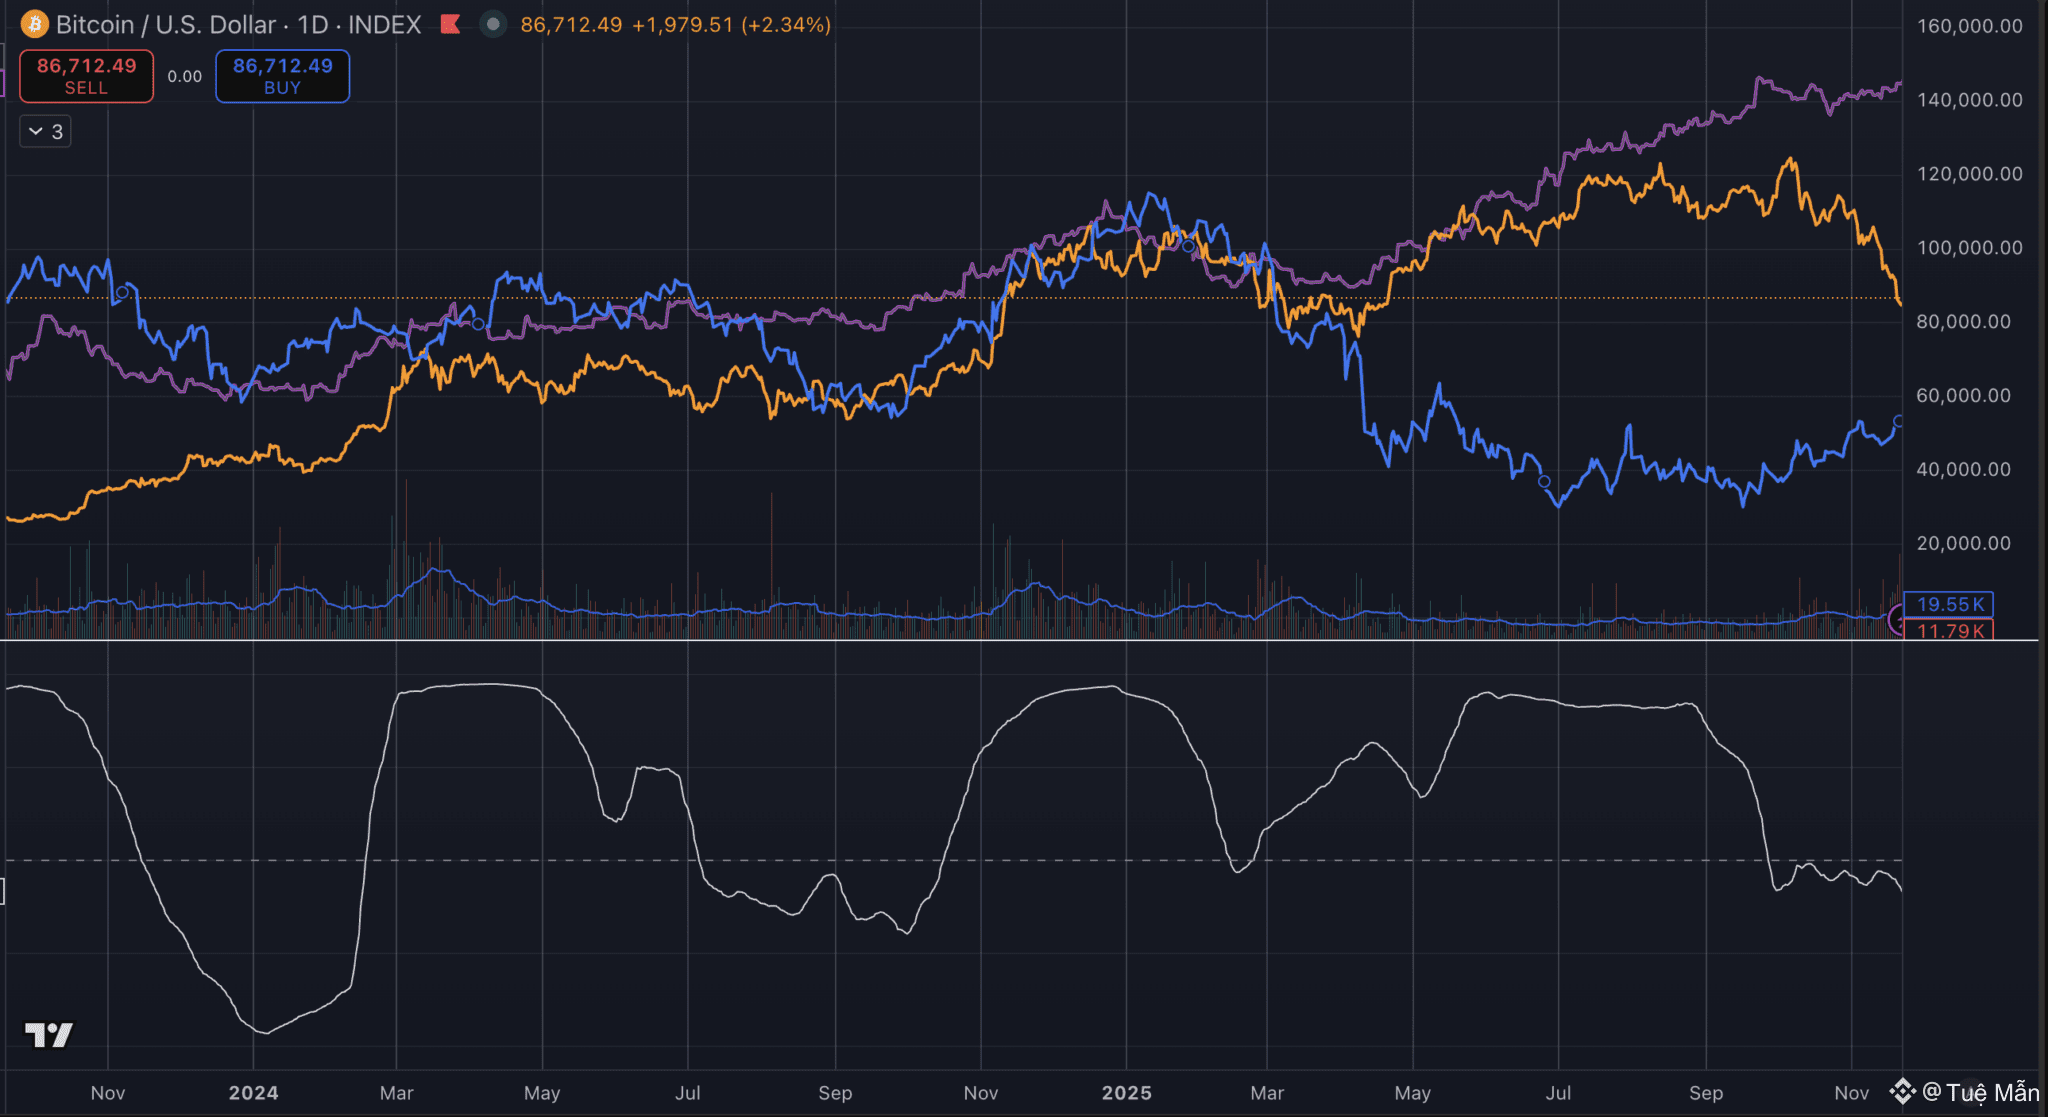
Task: Open the Bitcoin / U.S. Dollar symbol title
Action: pyautogui.click(x=167, y=24)
